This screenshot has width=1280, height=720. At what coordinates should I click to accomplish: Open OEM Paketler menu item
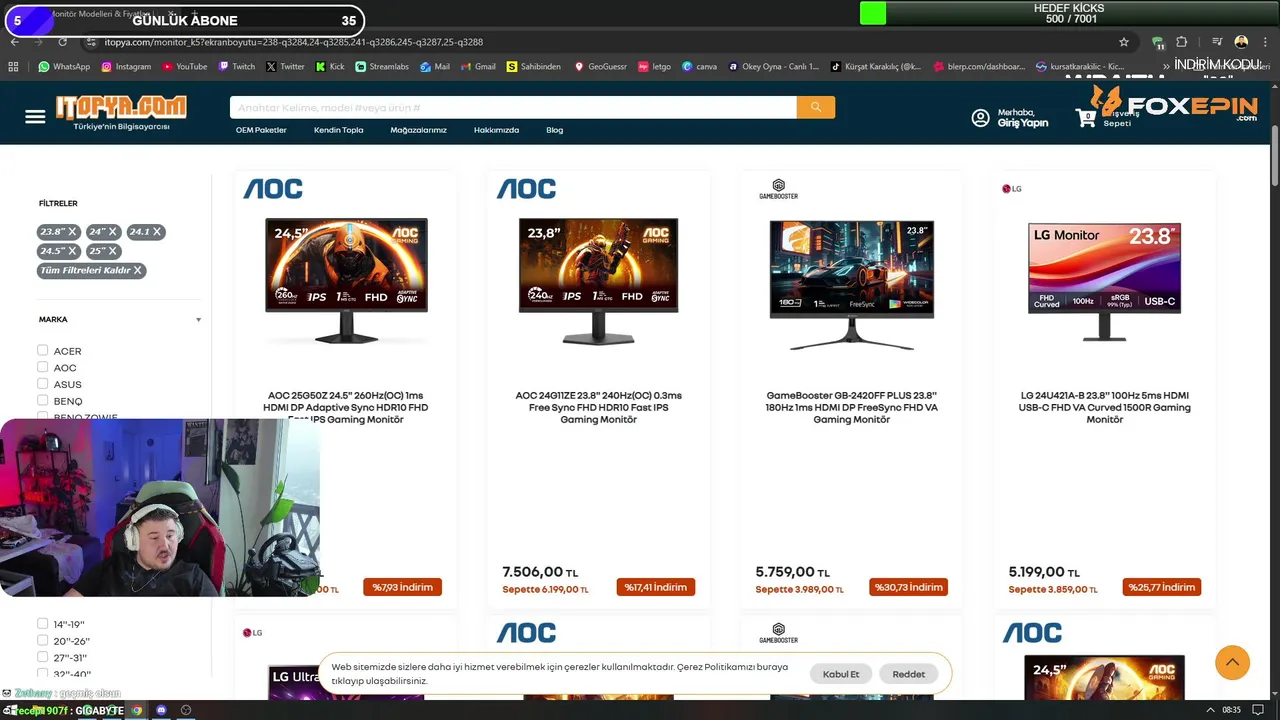[261, 130]
